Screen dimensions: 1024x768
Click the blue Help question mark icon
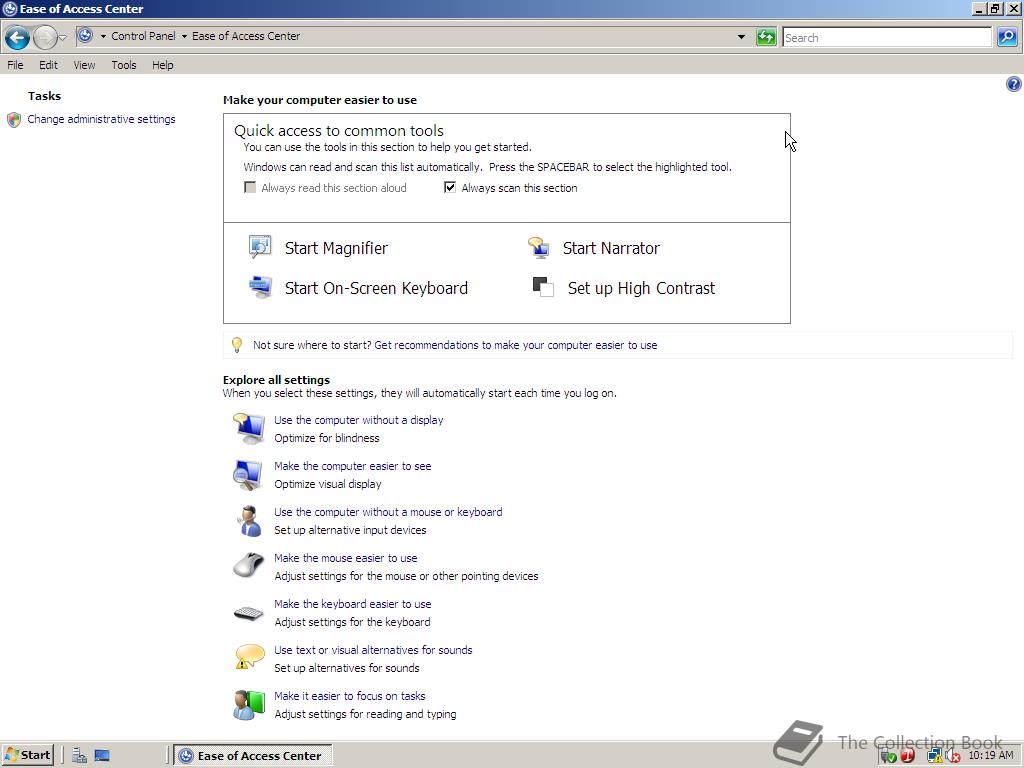point(1014,84)
